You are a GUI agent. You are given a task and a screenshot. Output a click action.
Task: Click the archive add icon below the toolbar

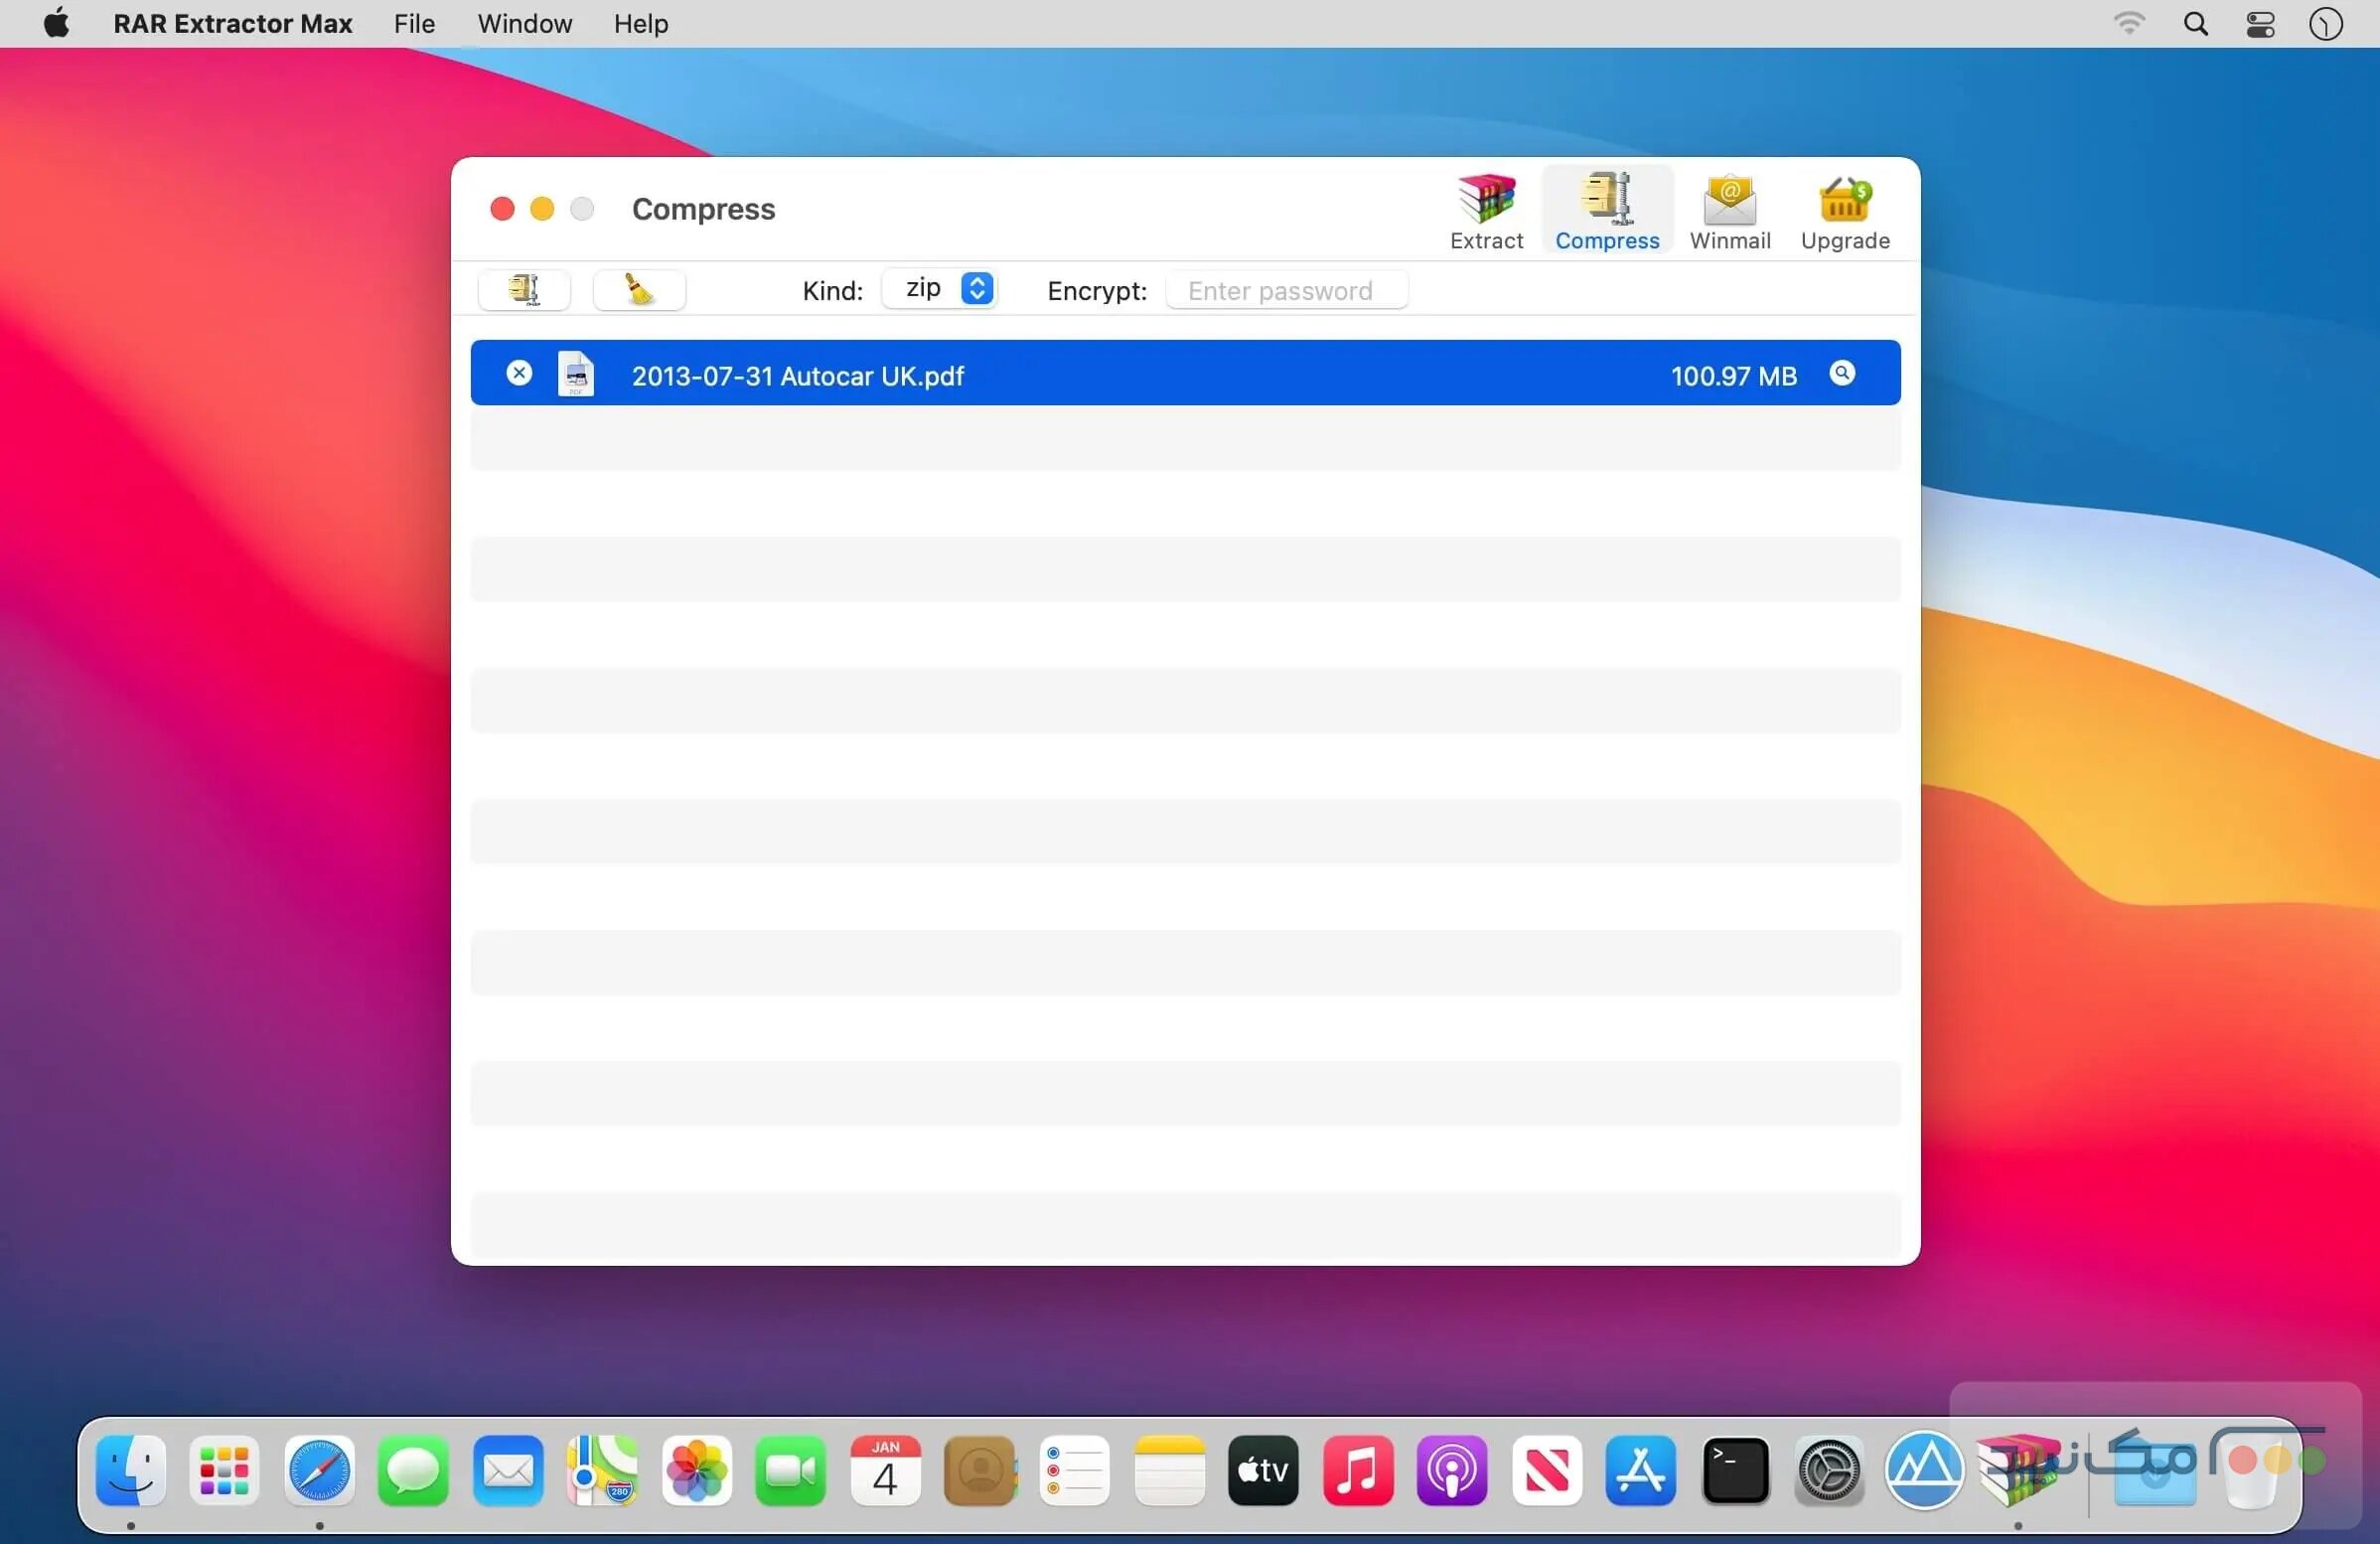523,290
